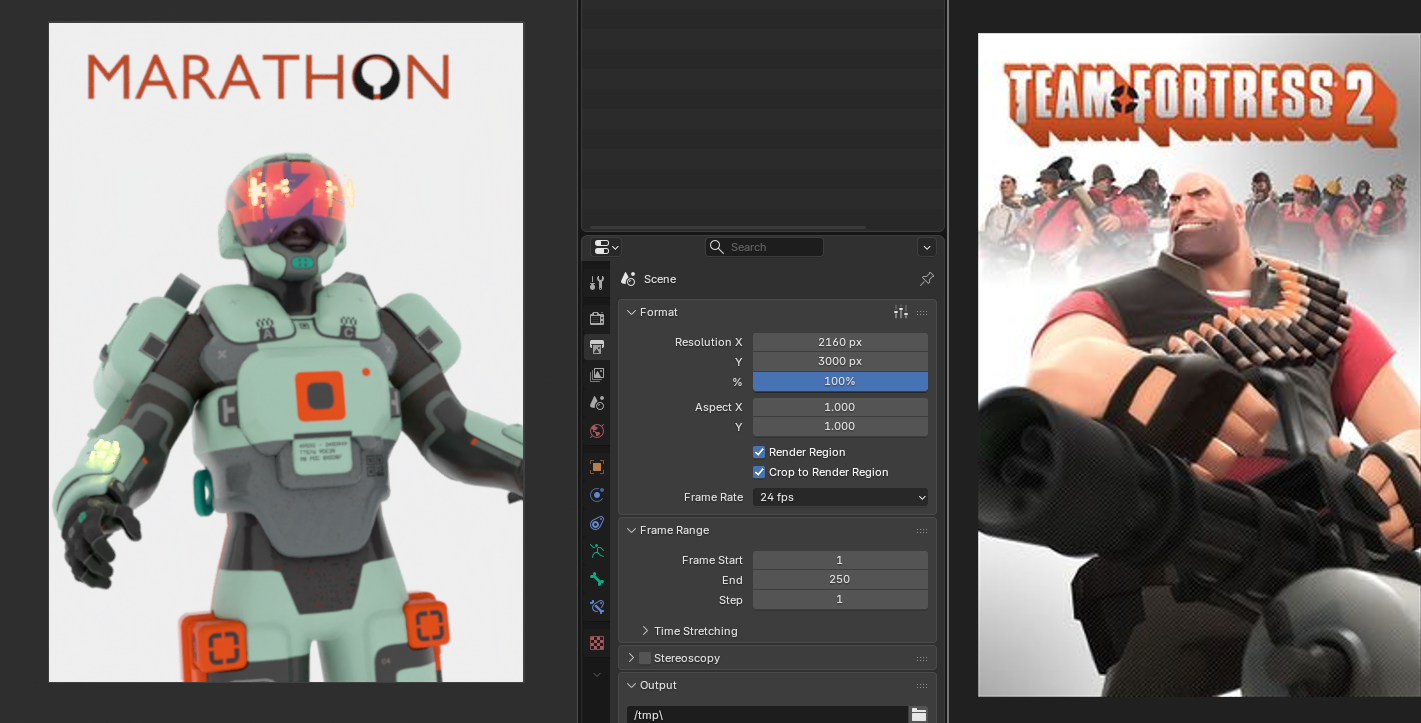Click the "Frame Start" label
1421x723 pixels.
pyautogui.click(x=712, y=560)
